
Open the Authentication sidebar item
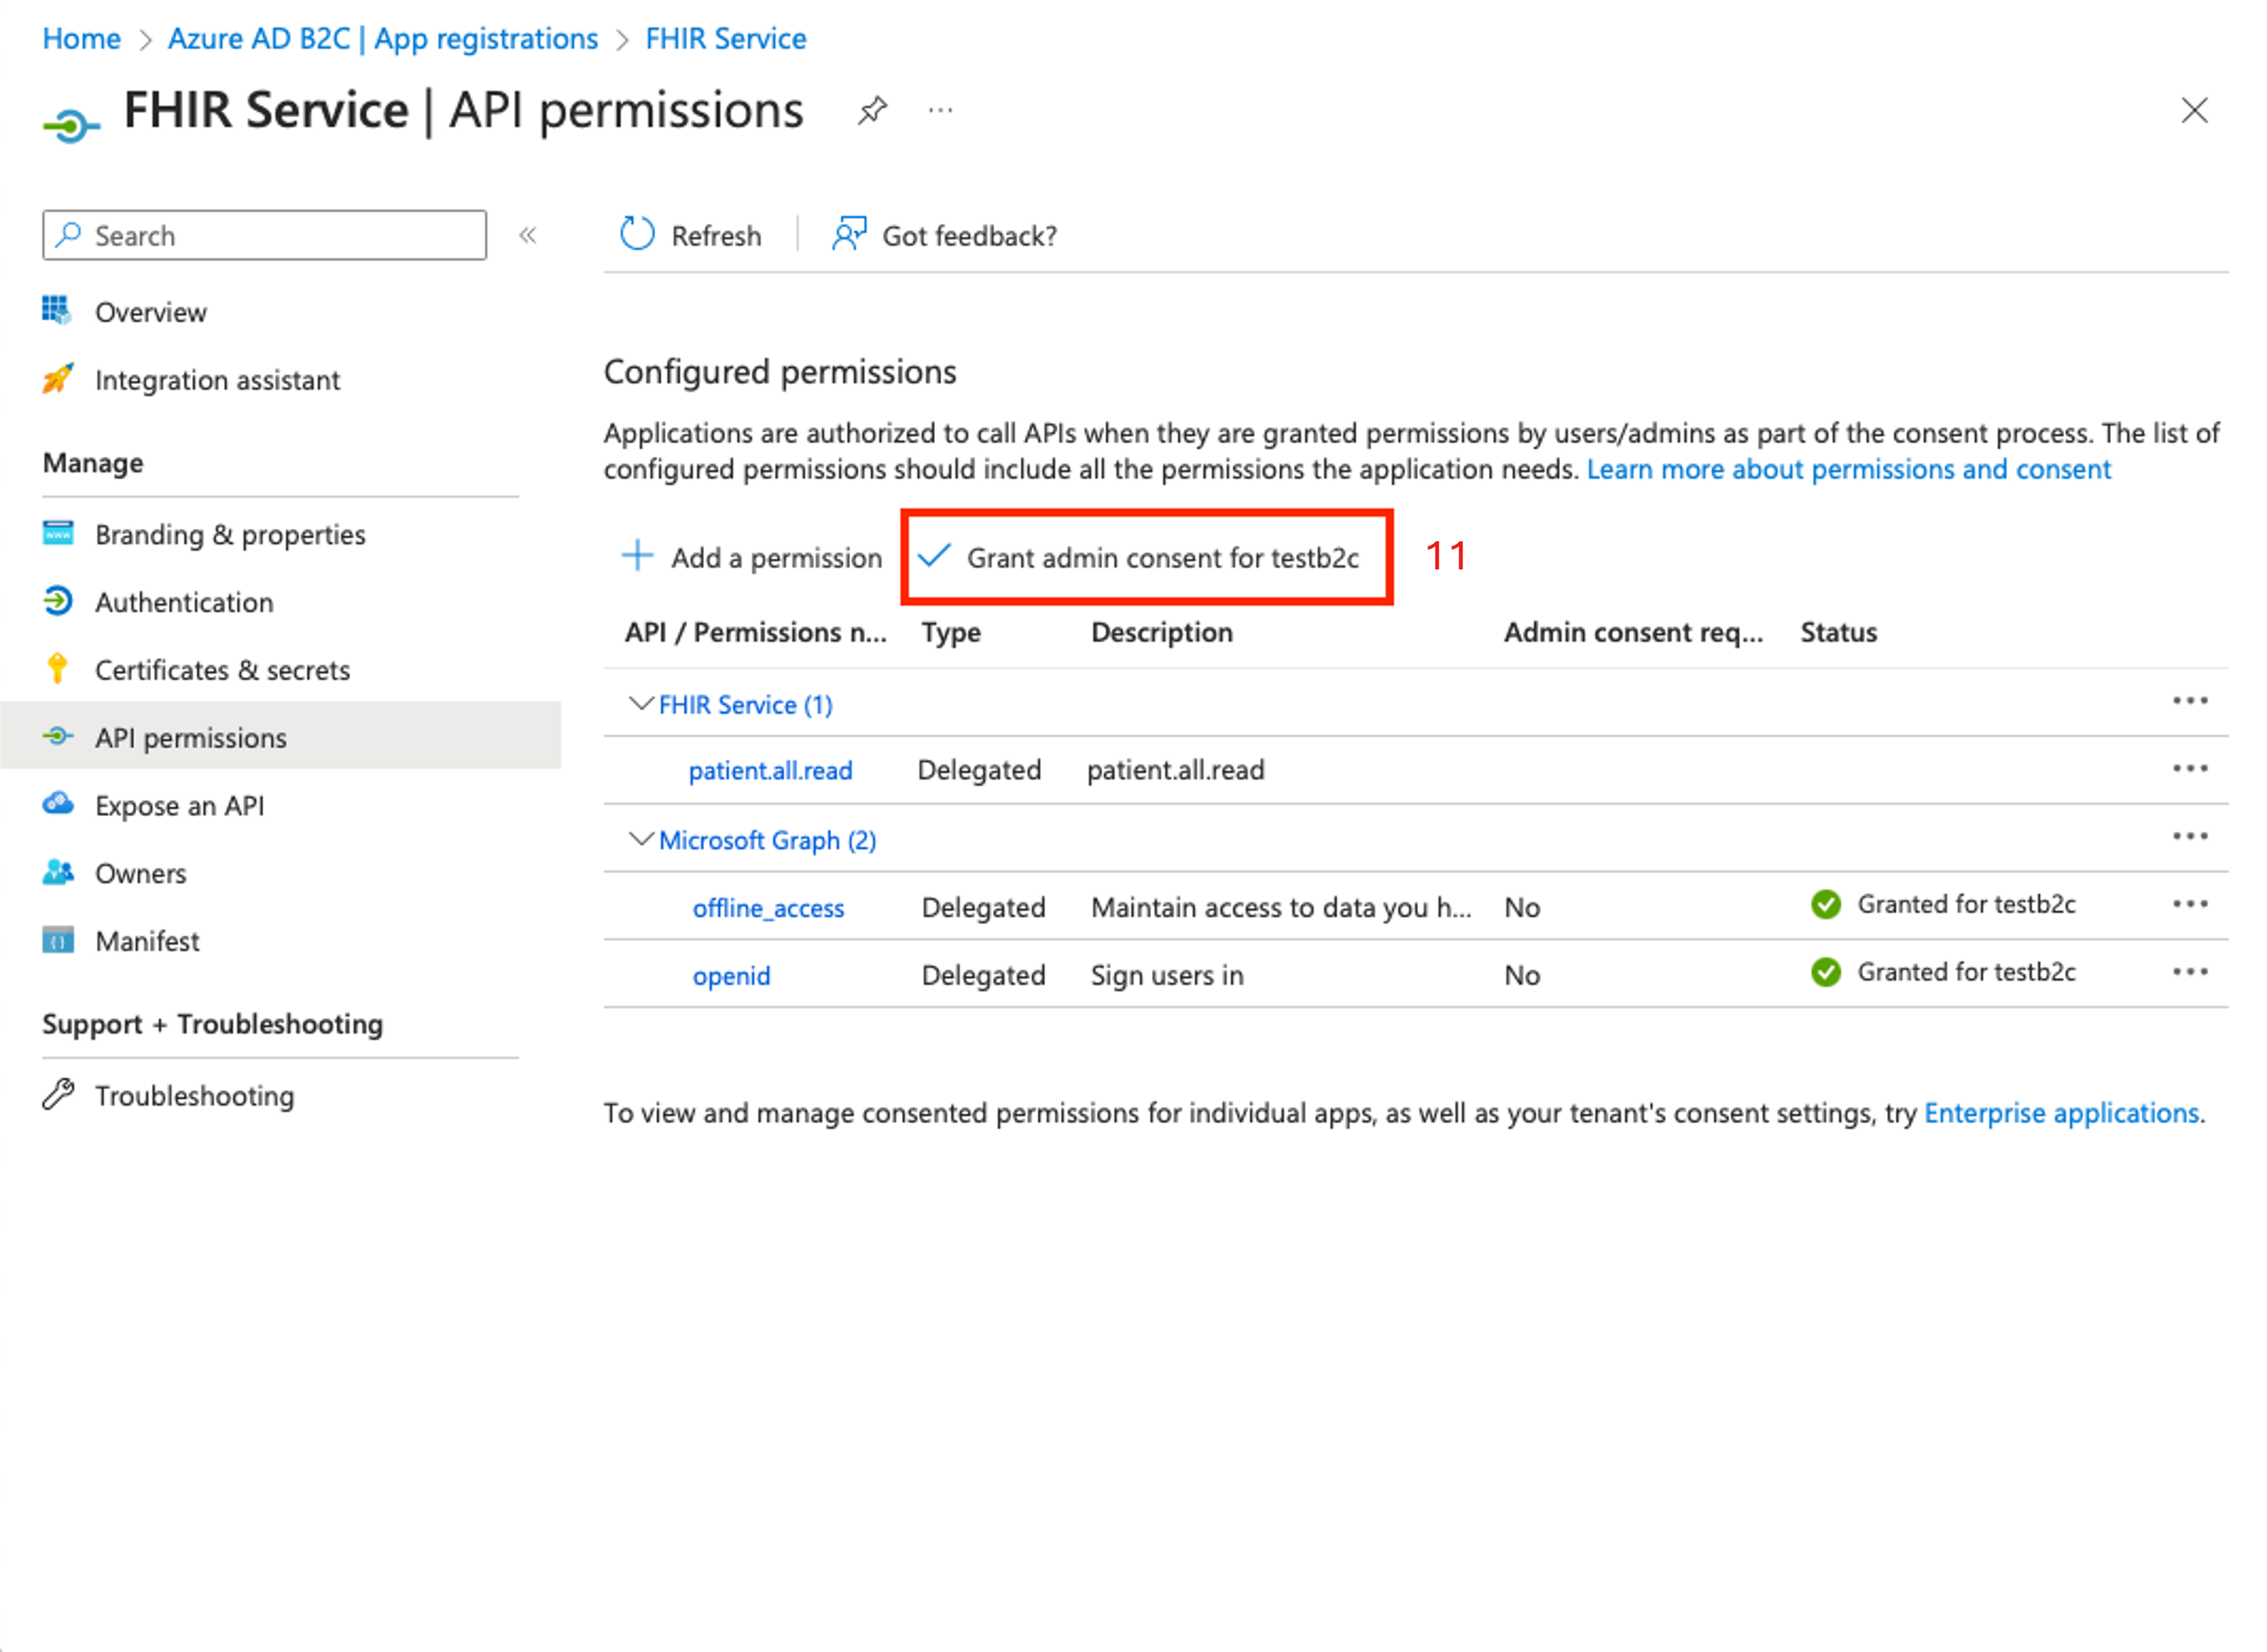tap(184, 602)
